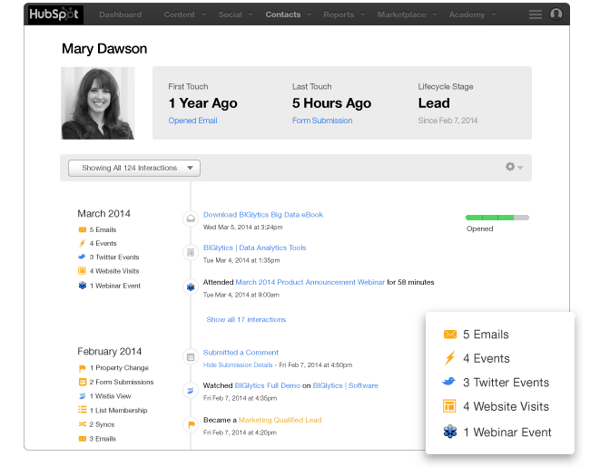Click the Wistia View icon in February
Image resolution: width=590 pixels, height=476 pixels.
tap(82, 396)
